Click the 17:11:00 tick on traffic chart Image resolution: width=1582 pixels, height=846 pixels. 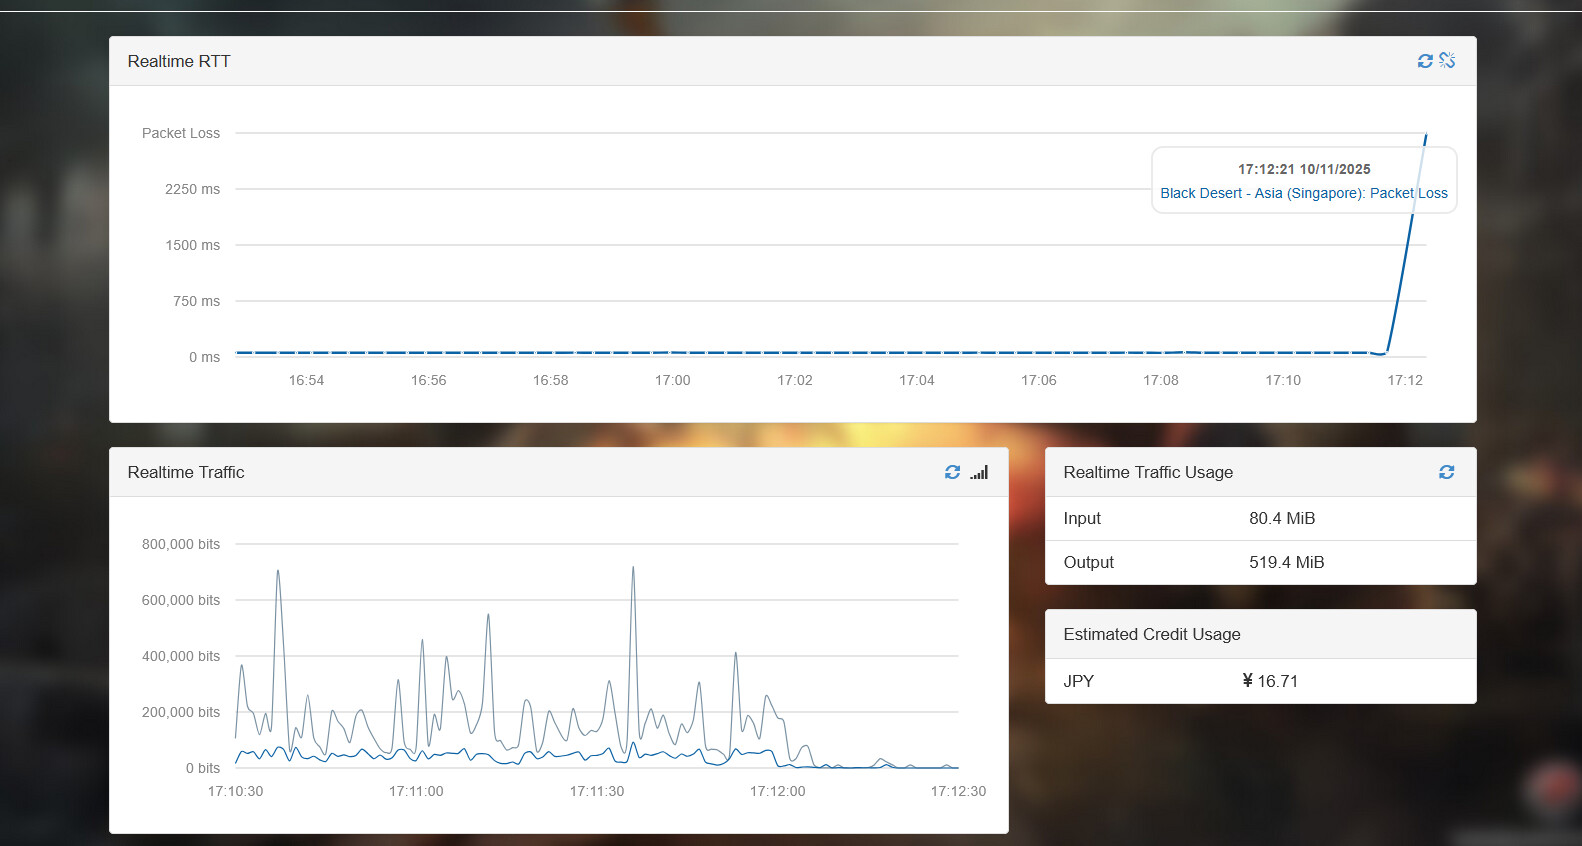coord(416,791)
